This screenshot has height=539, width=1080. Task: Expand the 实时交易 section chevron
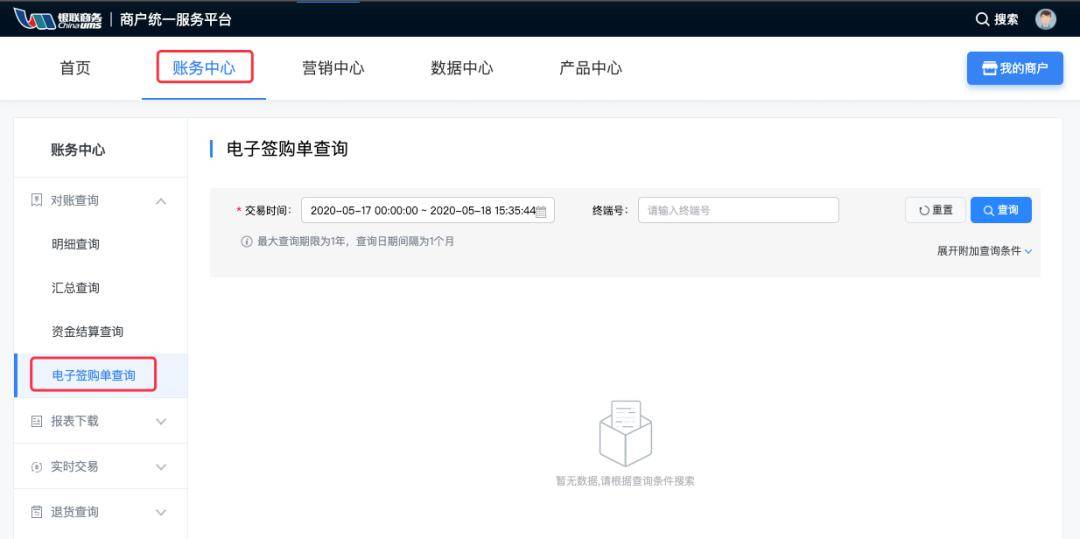[x=161, y=467]
